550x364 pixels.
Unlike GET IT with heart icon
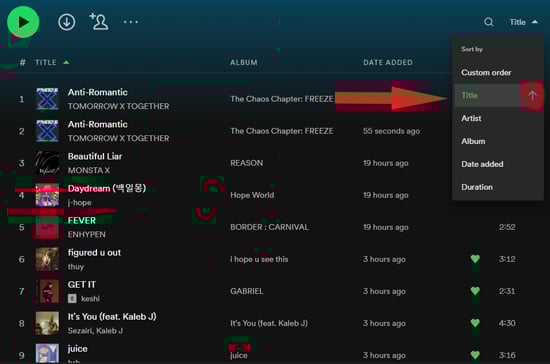click(x=475, y=291)
